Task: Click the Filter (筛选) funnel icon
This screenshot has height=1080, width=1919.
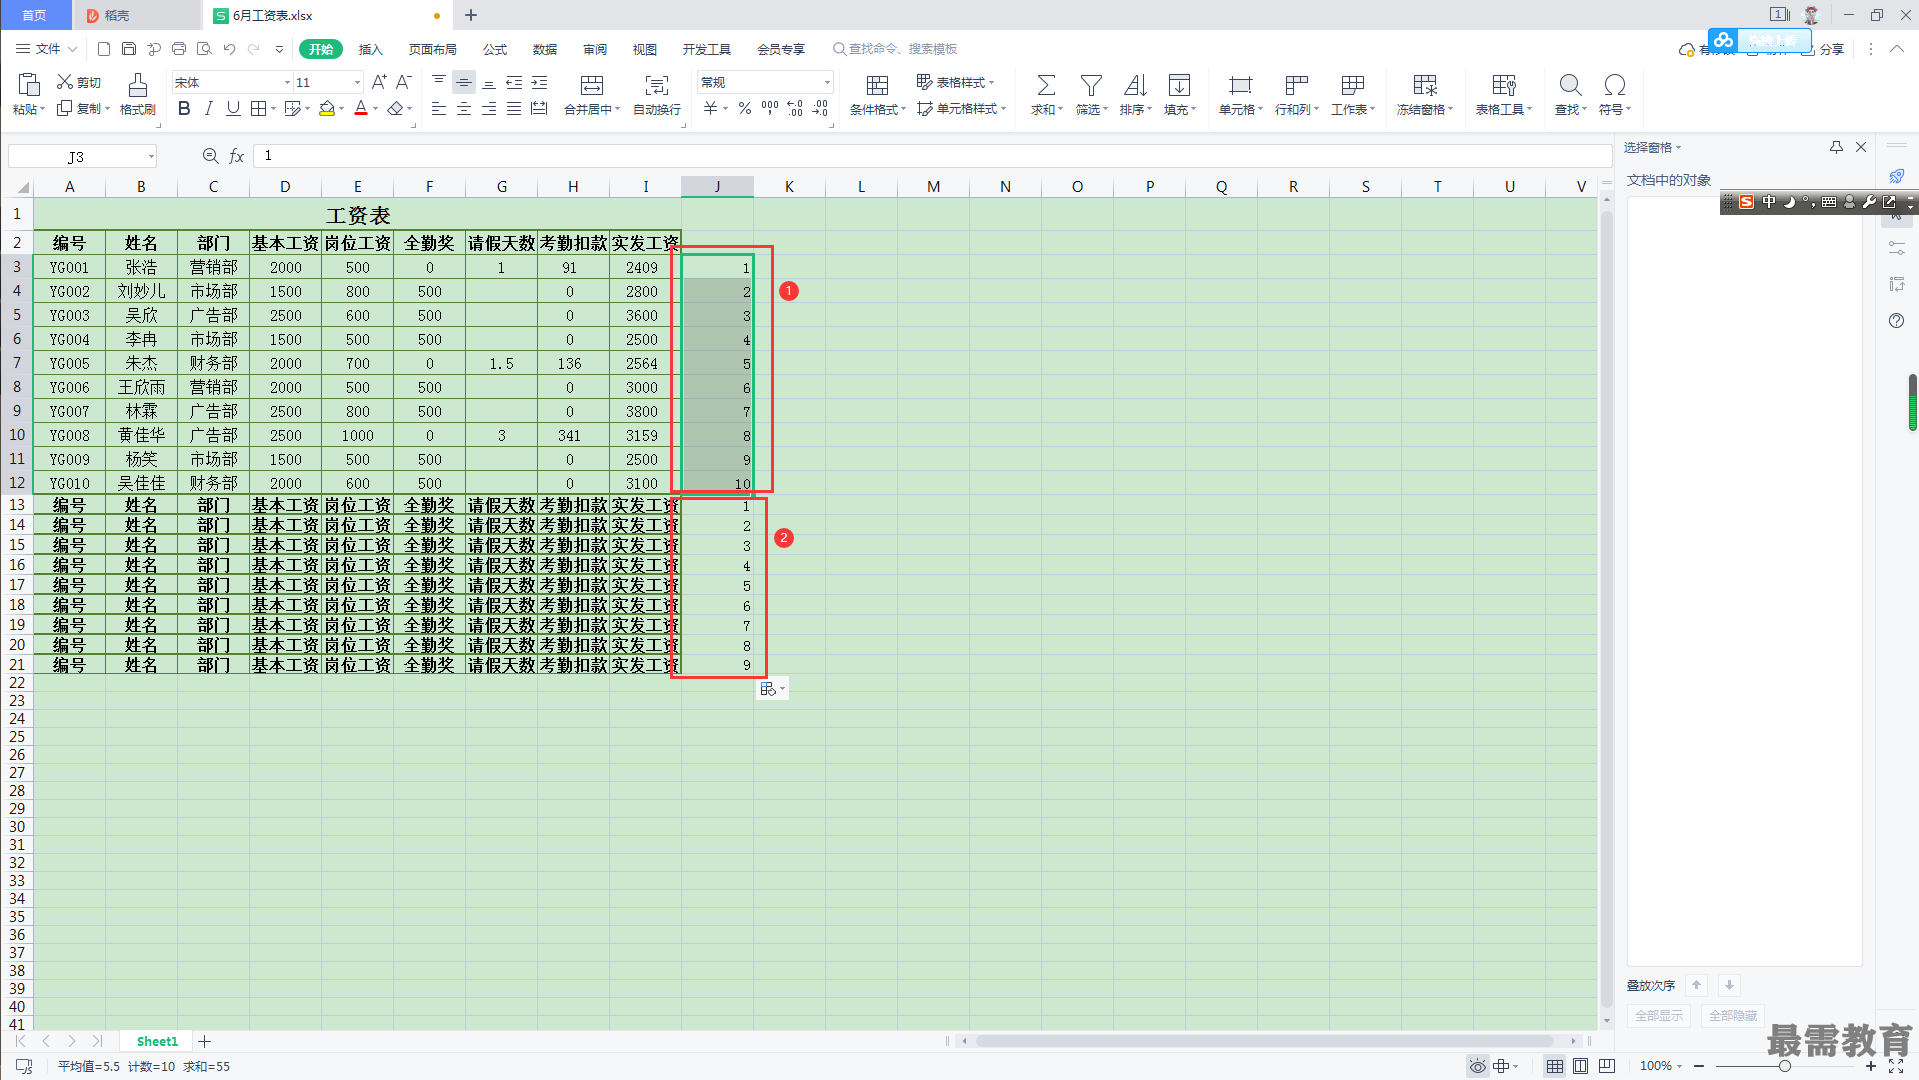Action: pos(1091,85)
